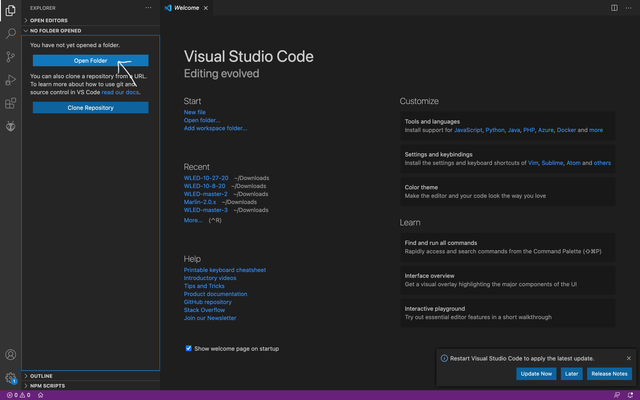Open recent WLED-master-3 folder
640x400 pixels.
pos(206,210)
